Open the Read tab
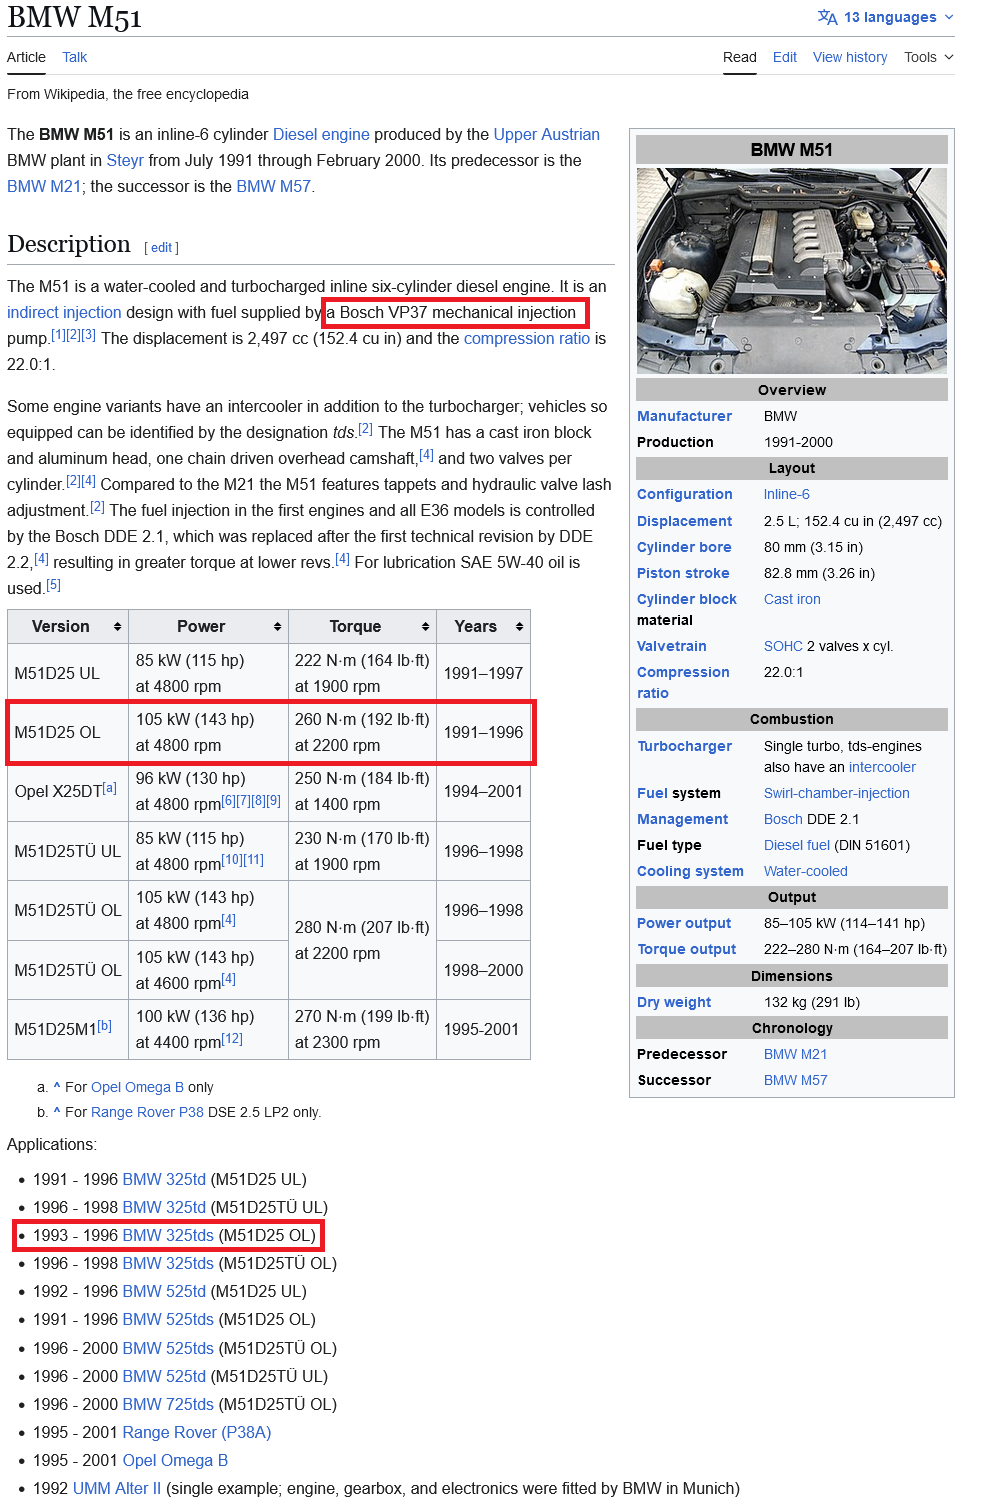This screenshot has height=1511, width=1007. [x=740, y=57]
